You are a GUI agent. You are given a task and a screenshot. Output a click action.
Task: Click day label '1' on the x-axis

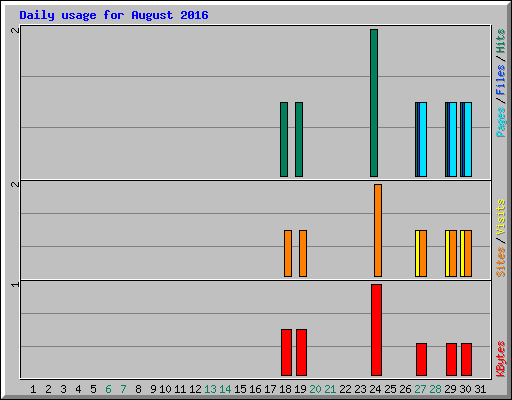[33, 389]
